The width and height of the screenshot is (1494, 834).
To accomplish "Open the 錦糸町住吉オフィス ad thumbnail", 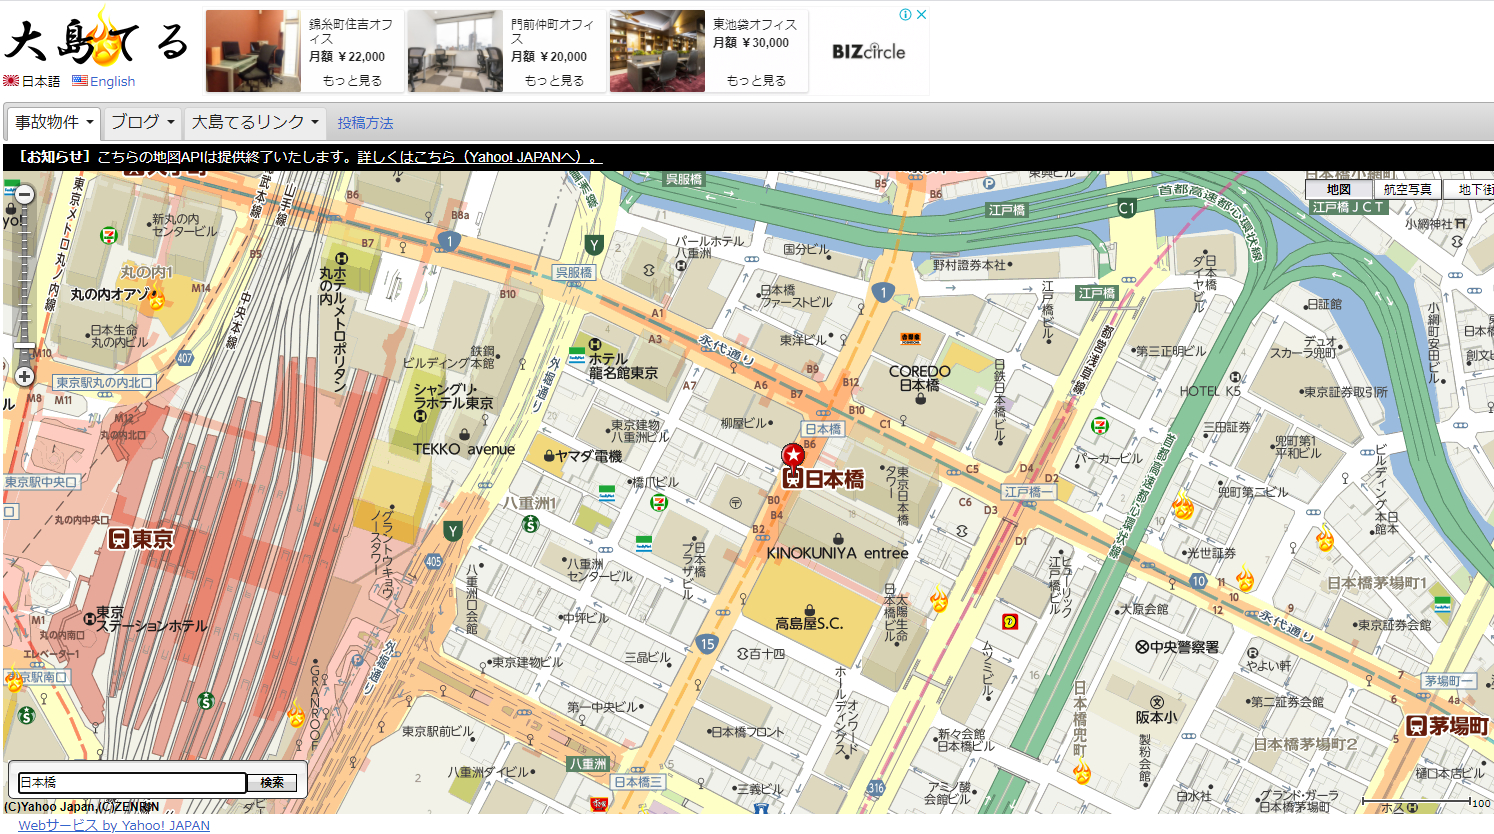I will pos(253,51).
